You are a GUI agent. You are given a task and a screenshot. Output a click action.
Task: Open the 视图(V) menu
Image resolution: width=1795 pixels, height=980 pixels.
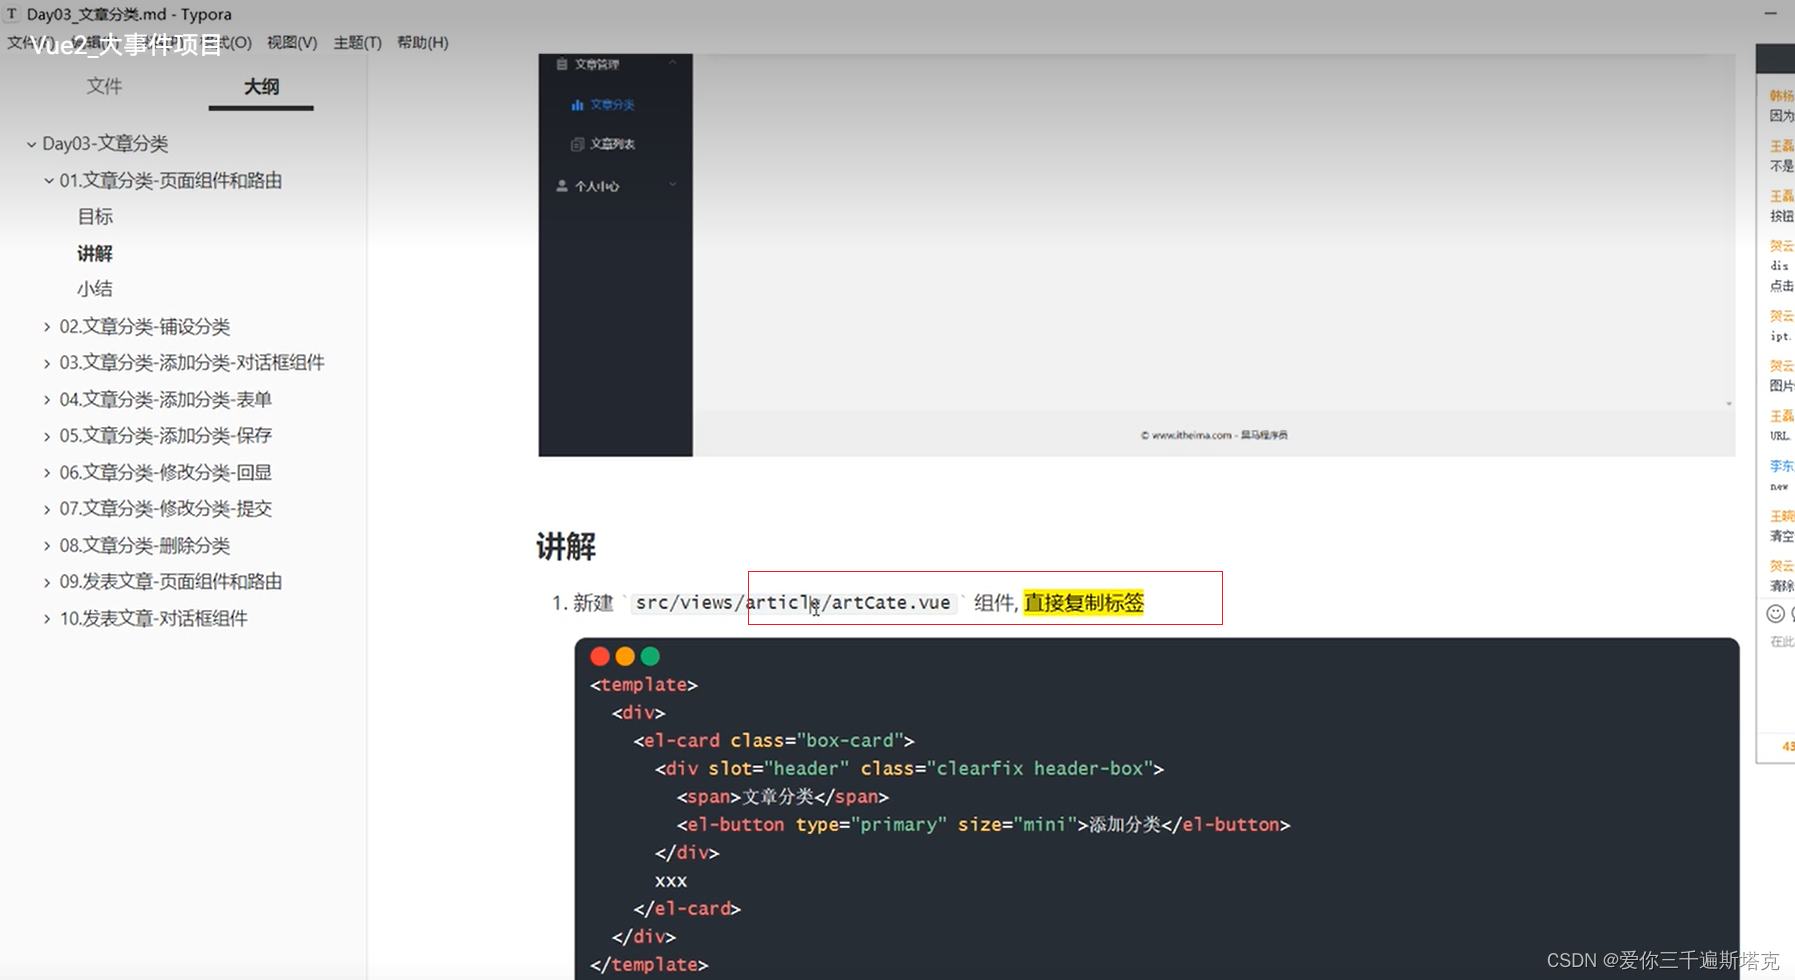pyautogui.click(x=291, y=42)
